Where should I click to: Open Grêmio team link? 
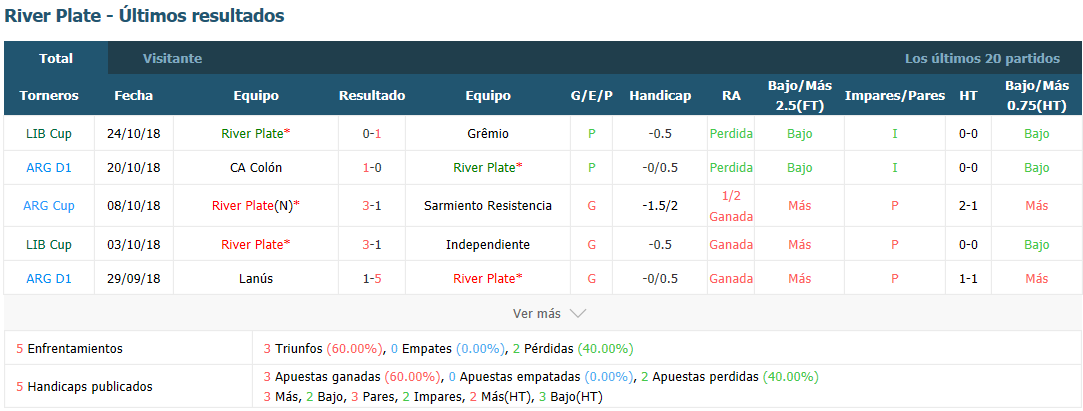coord(488,133)
